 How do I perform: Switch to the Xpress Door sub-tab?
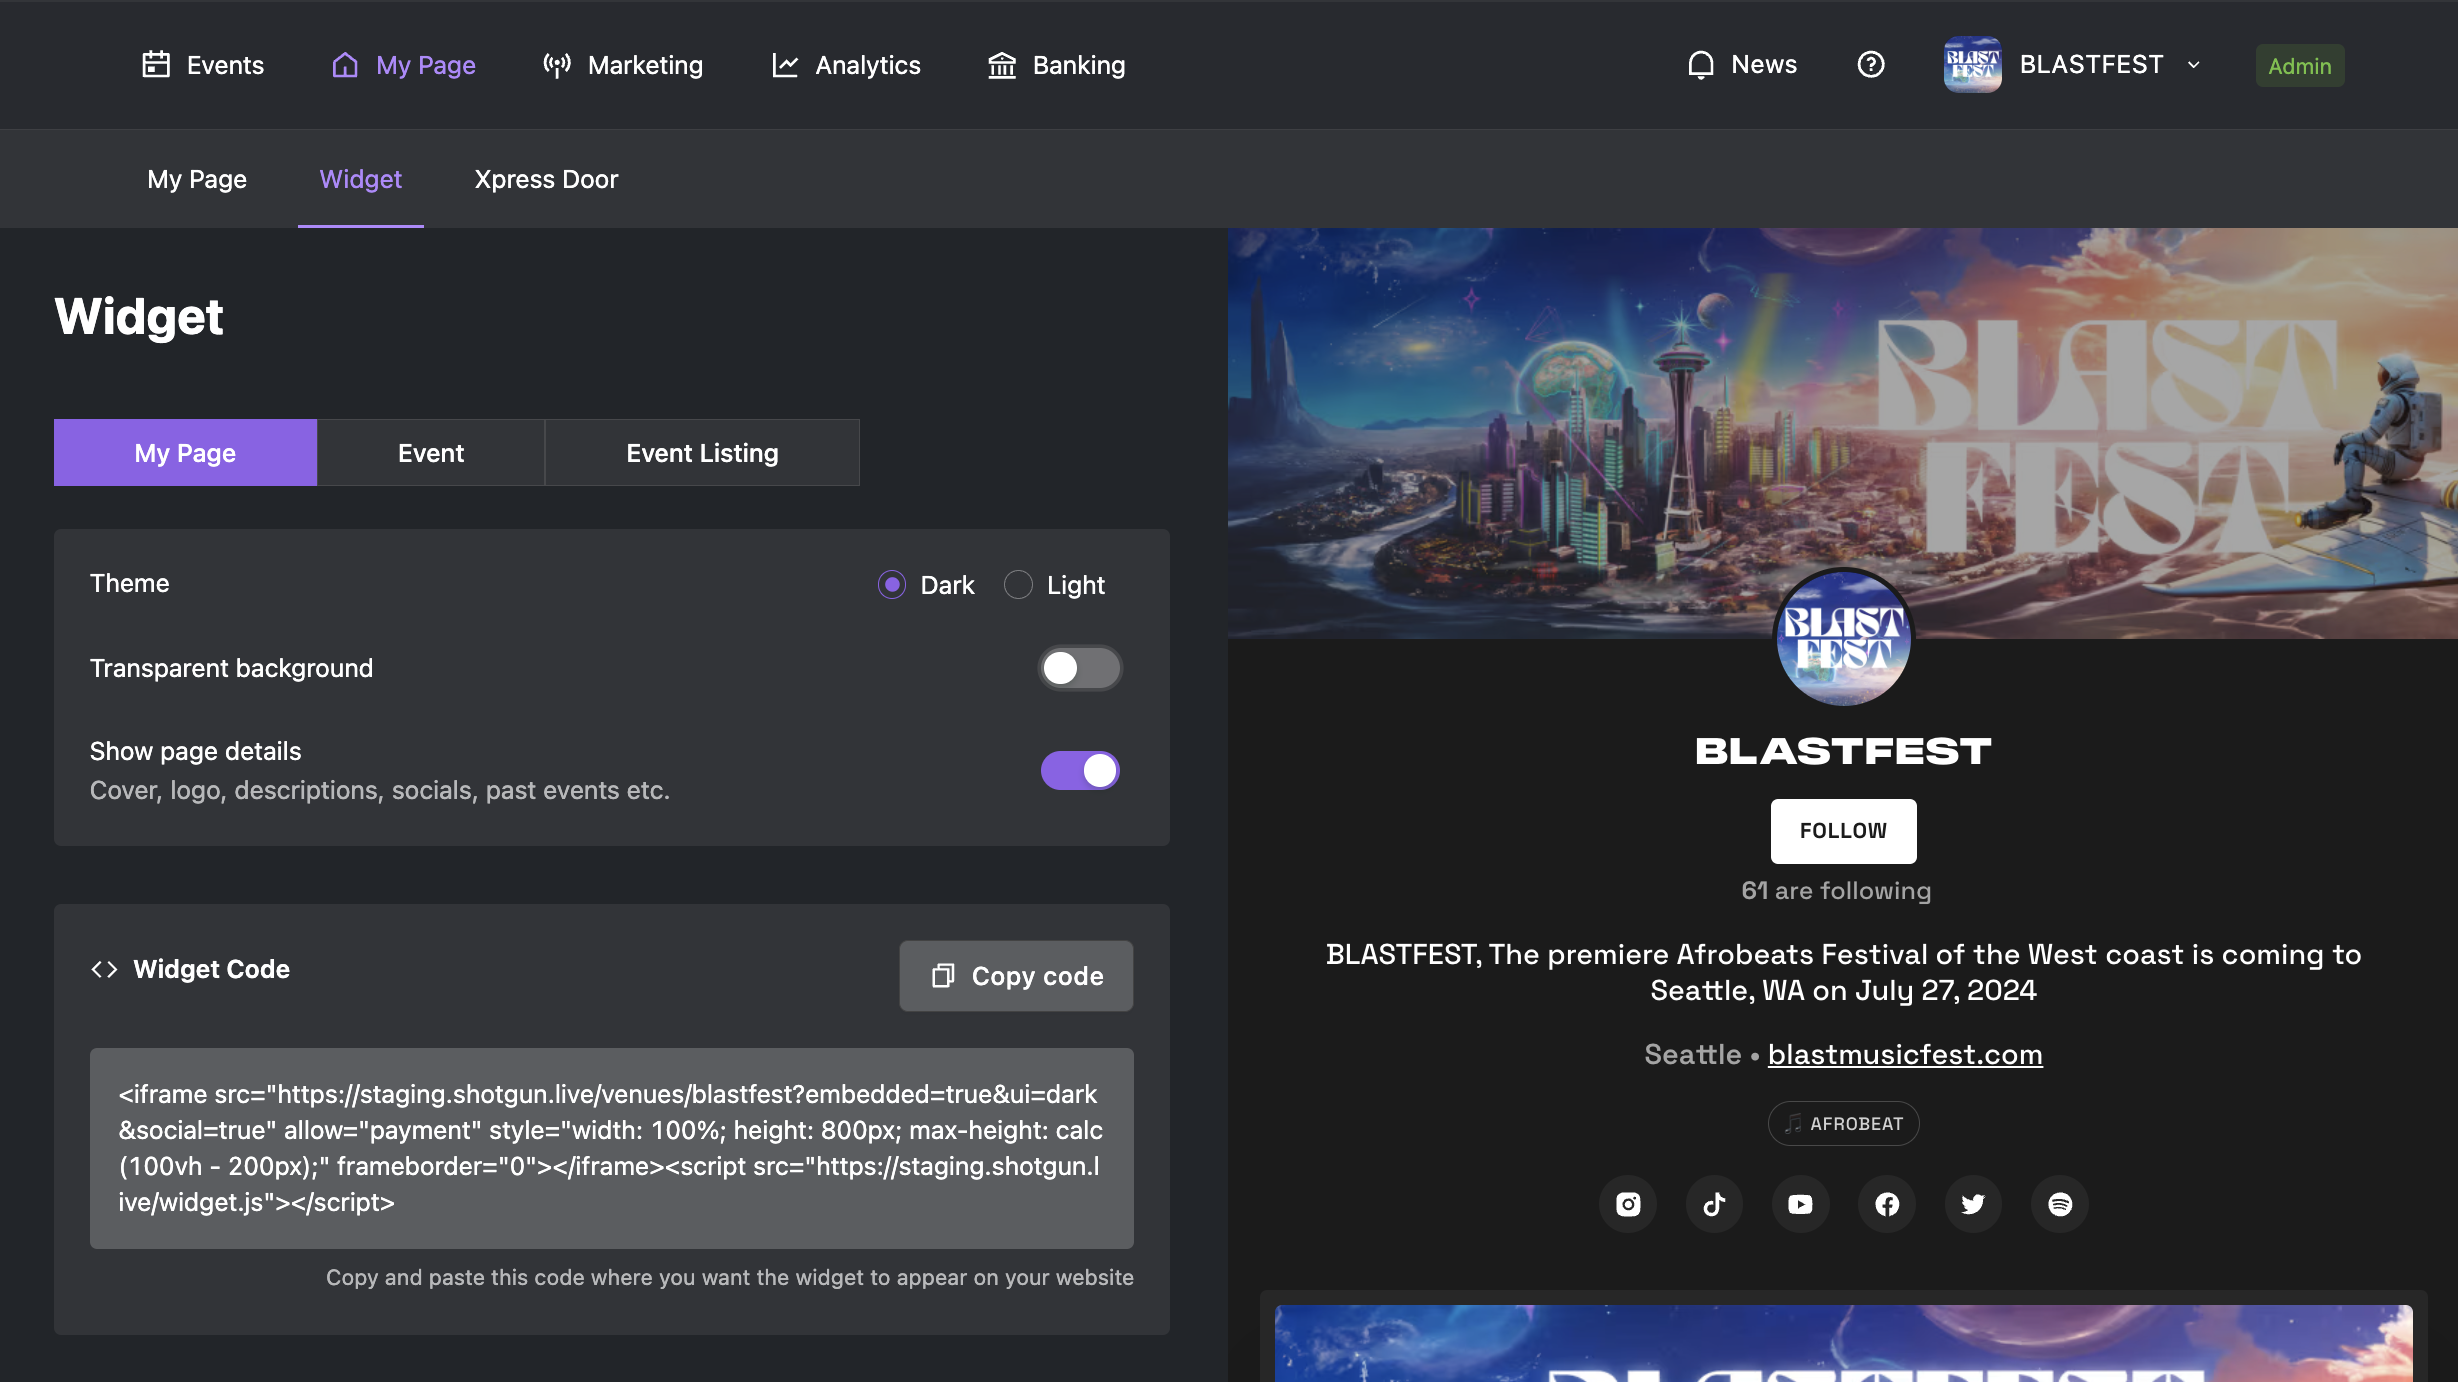coord(546,179)
